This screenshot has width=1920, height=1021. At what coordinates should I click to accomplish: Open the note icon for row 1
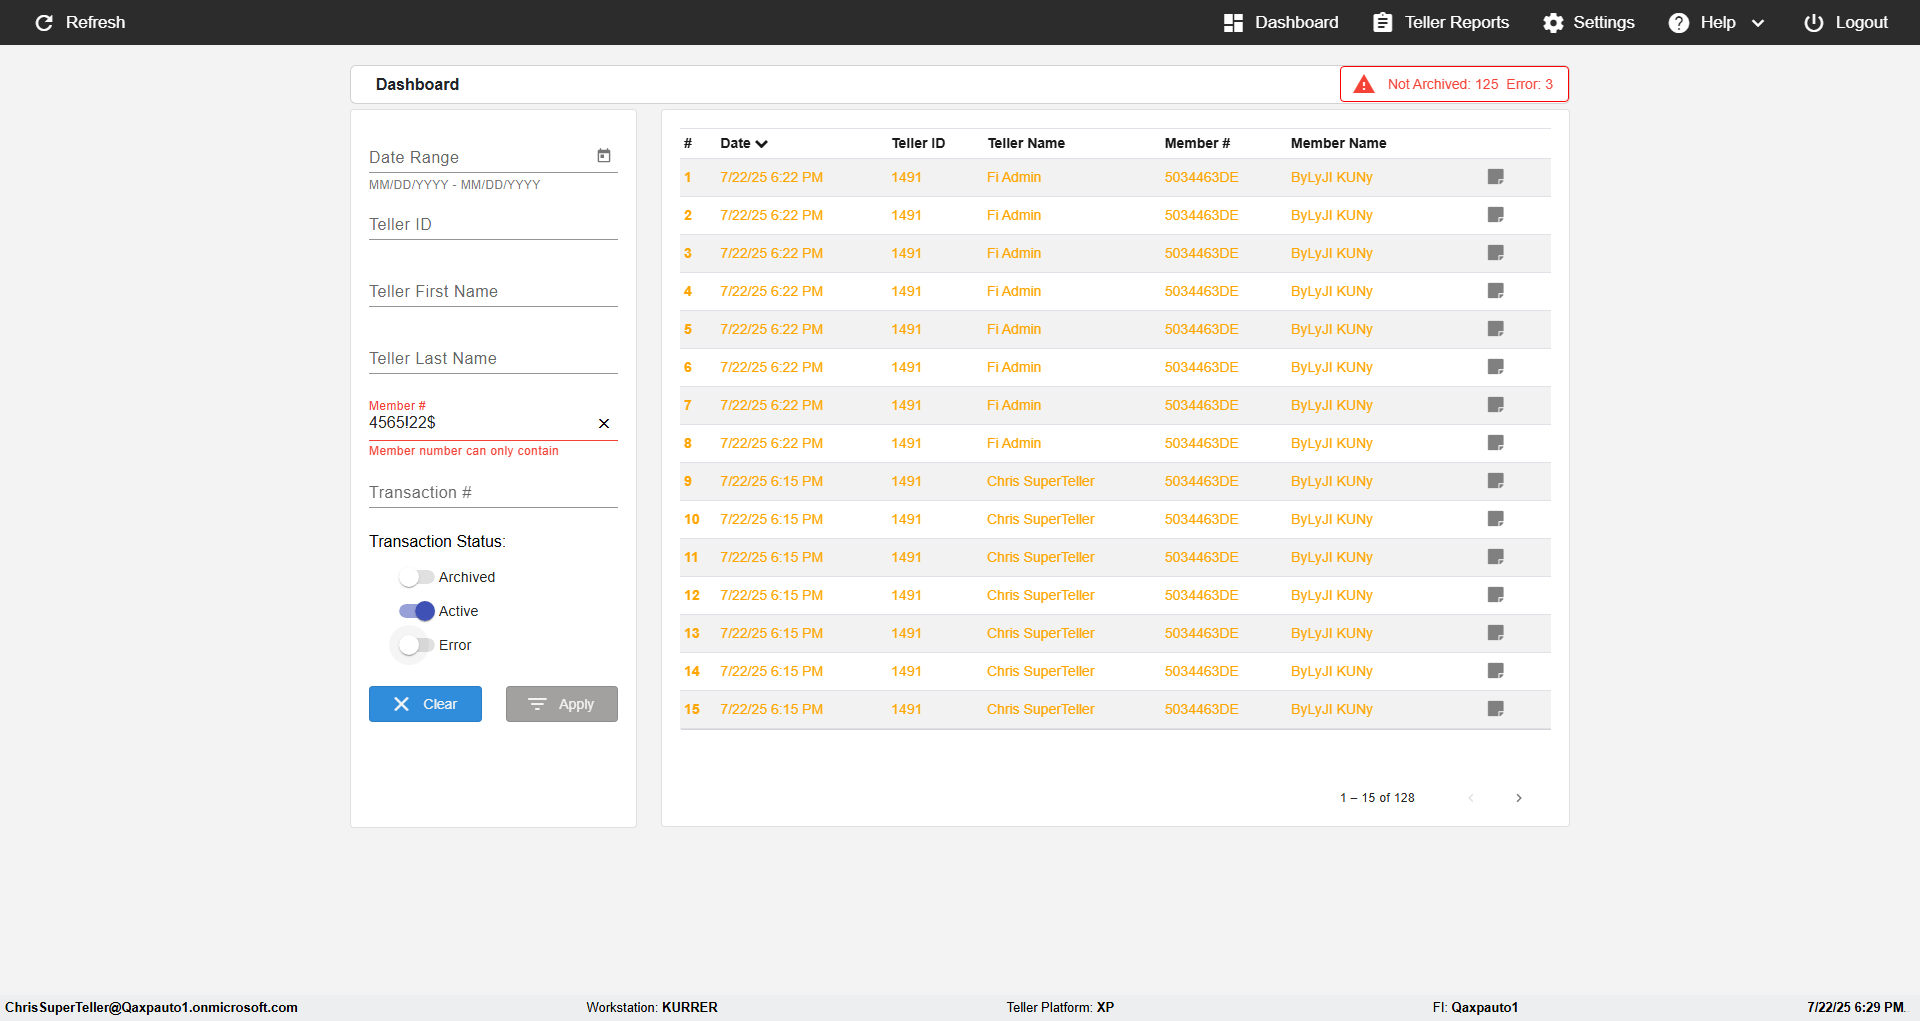(1496, 177)
